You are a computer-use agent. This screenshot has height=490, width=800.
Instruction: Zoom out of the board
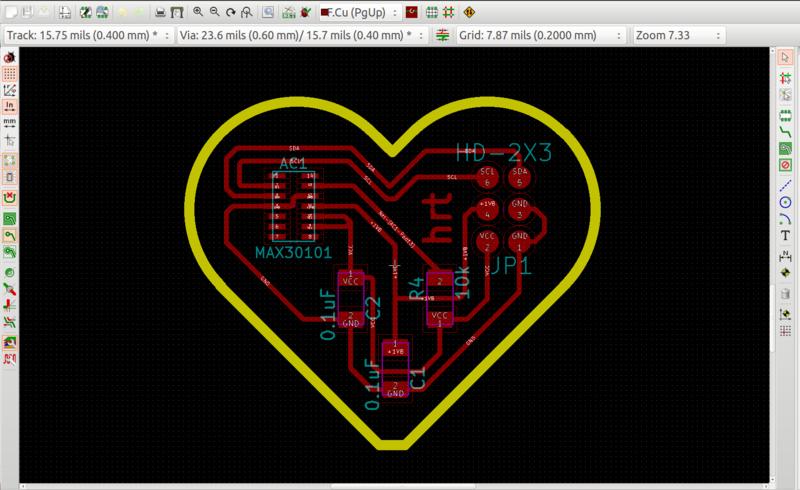214,12
